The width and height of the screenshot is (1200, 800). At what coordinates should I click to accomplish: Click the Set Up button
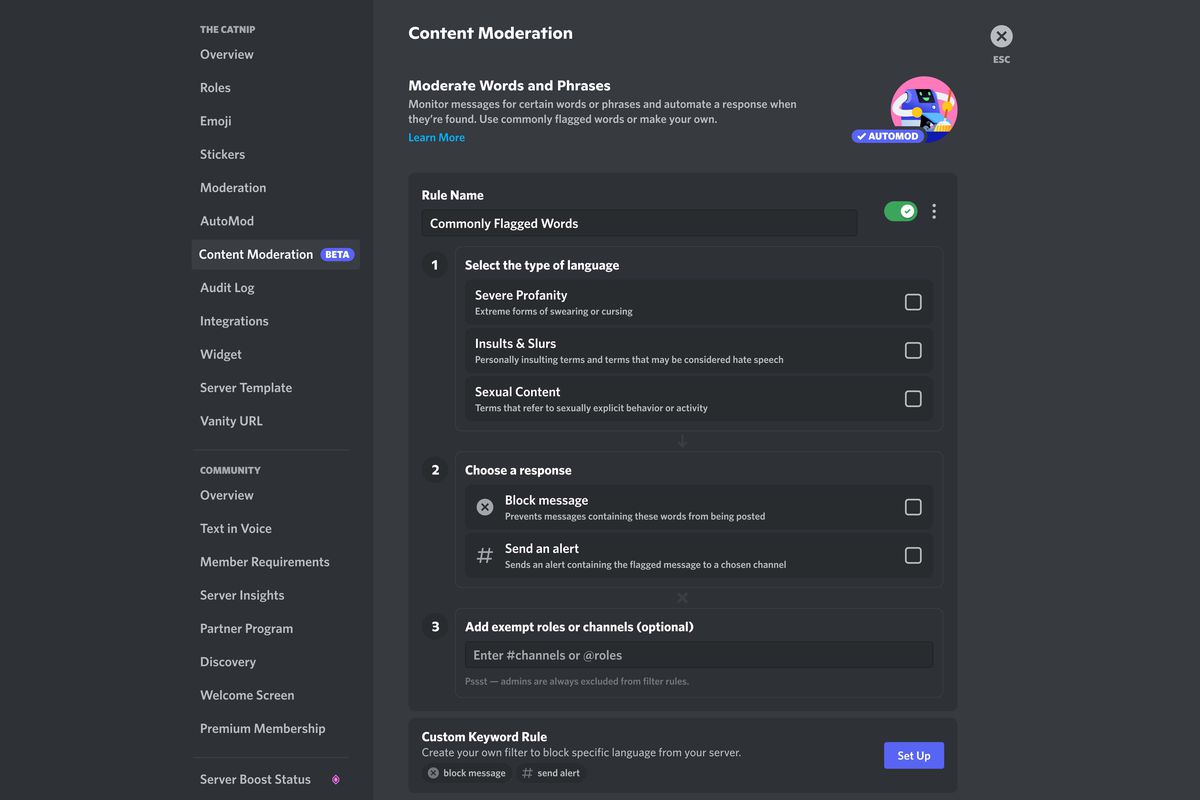913,756
